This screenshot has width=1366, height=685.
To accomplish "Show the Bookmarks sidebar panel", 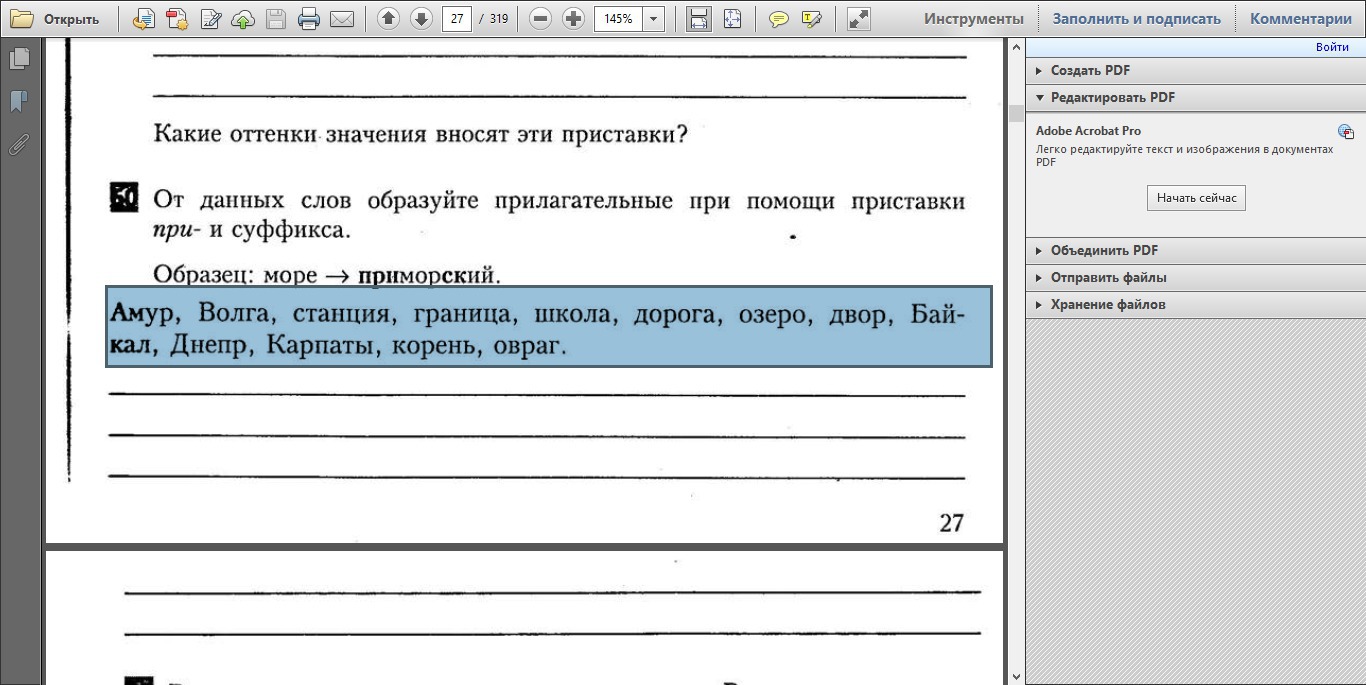I will point(19,101).
